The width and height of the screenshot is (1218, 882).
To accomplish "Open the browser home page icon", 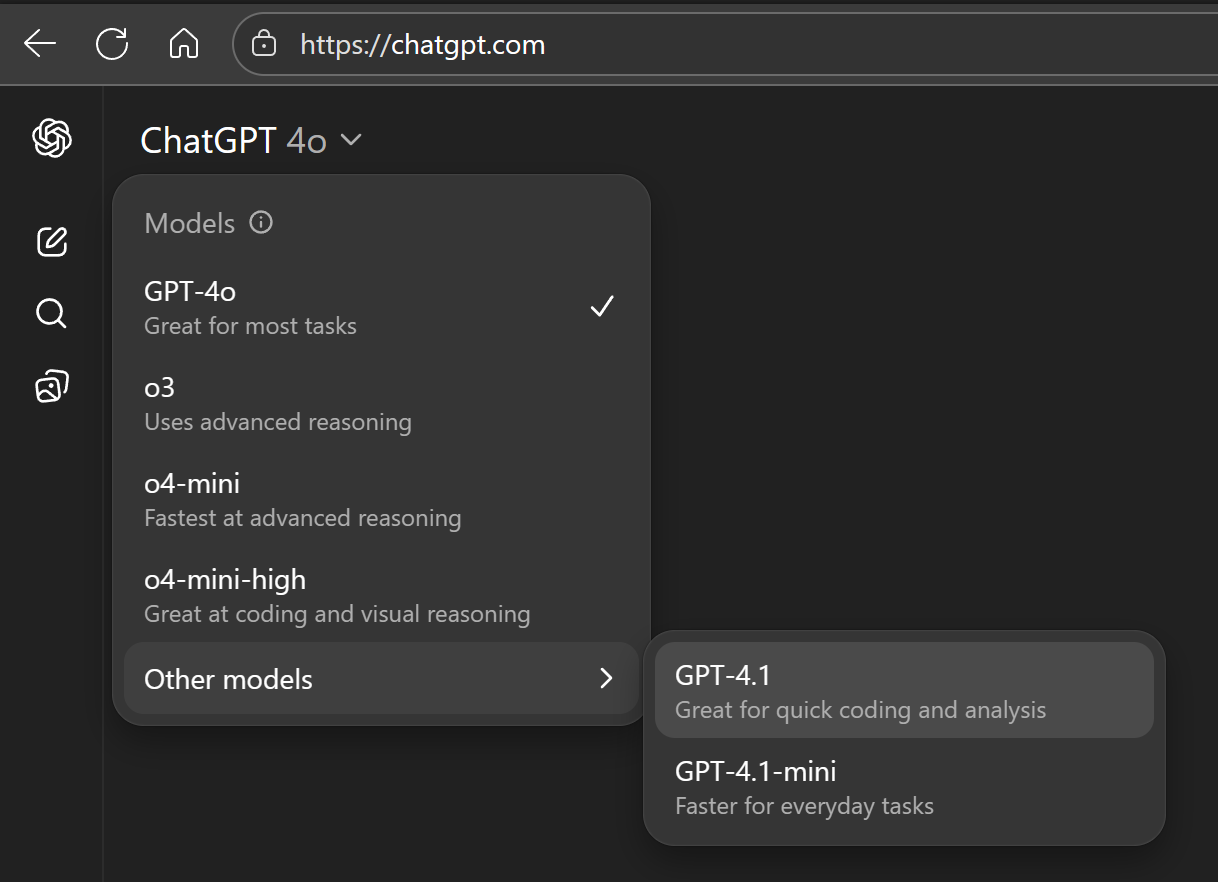I will click(184, 44).
